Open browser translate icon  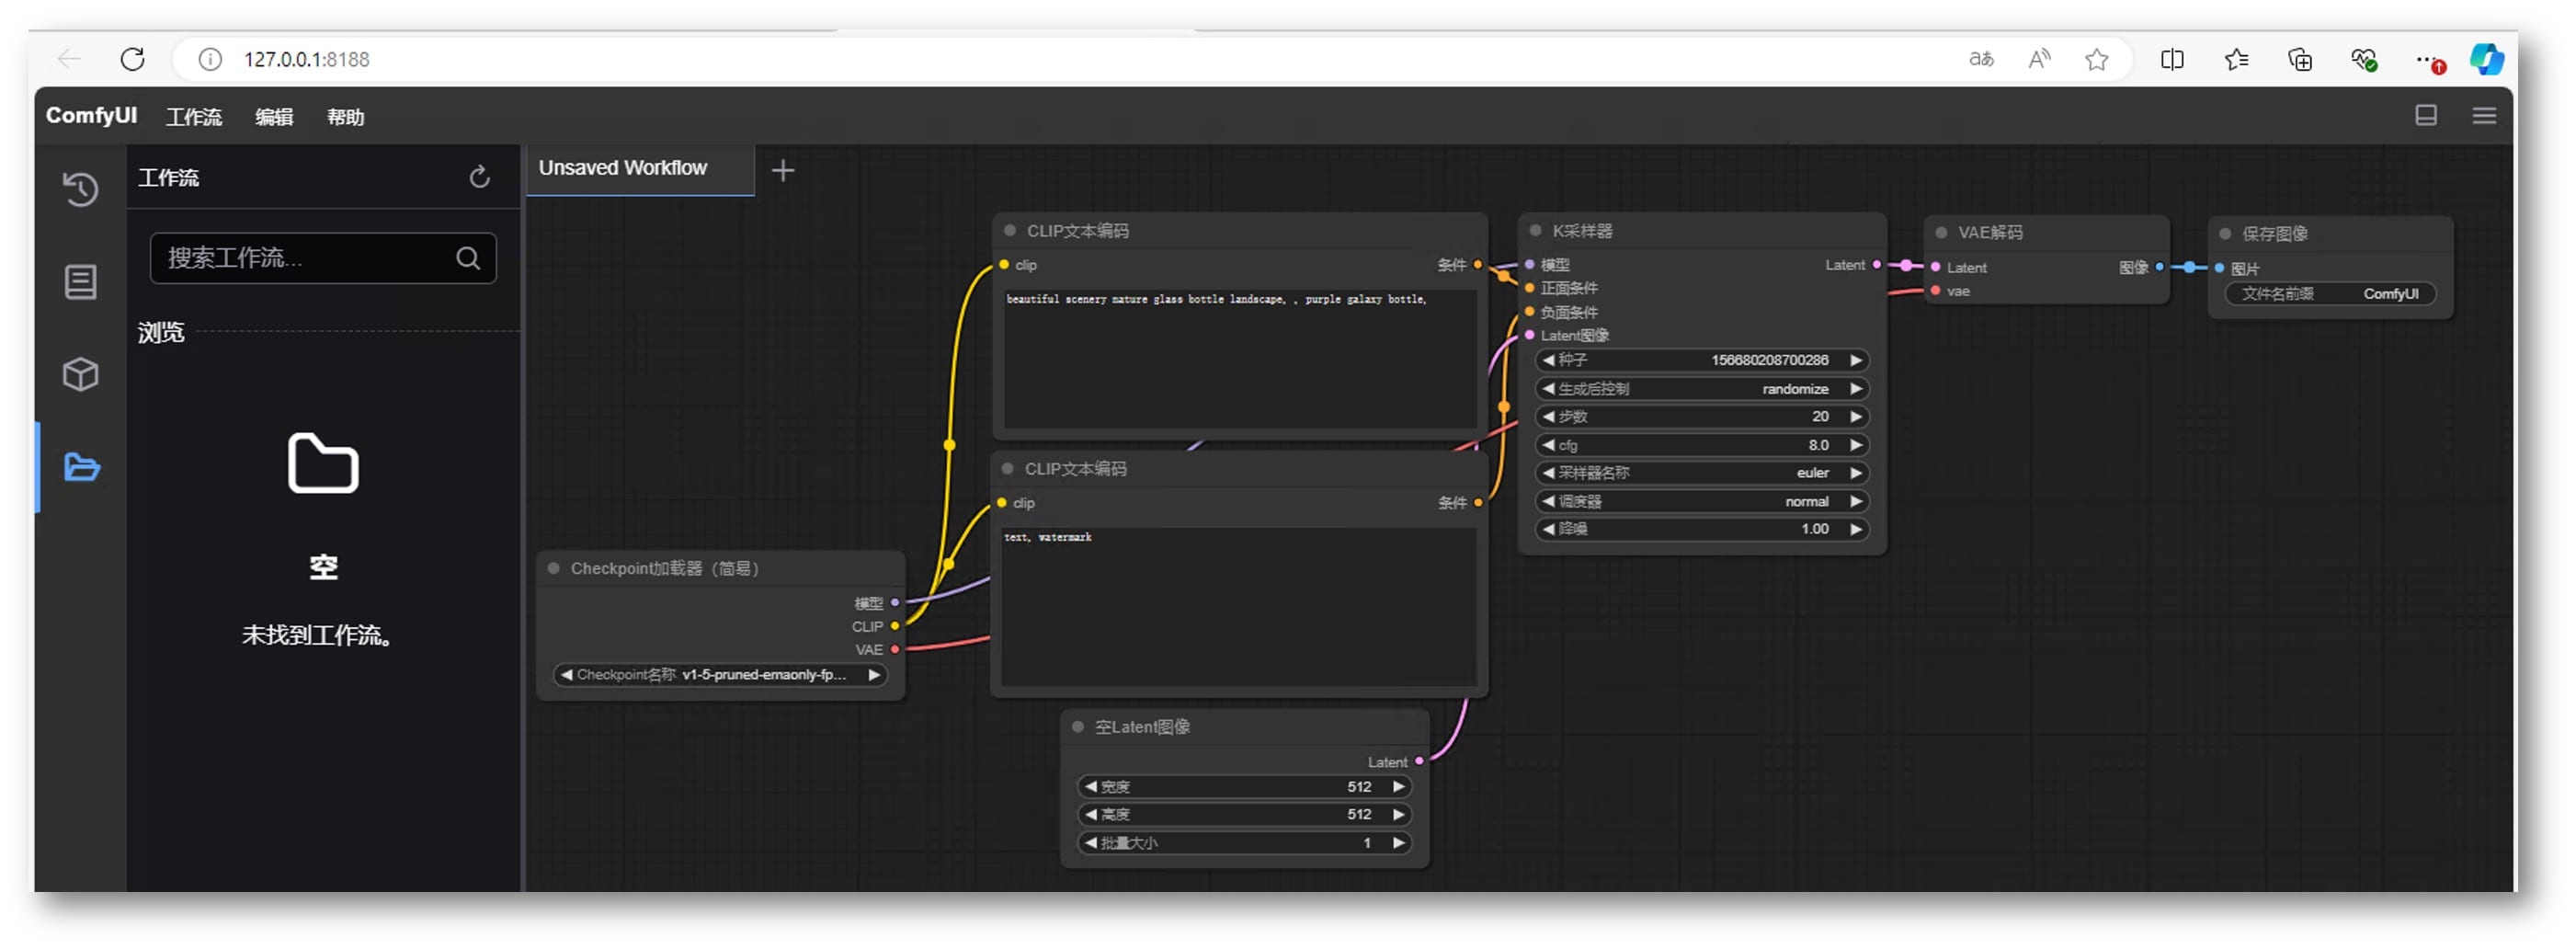[x=1980, y=59]
